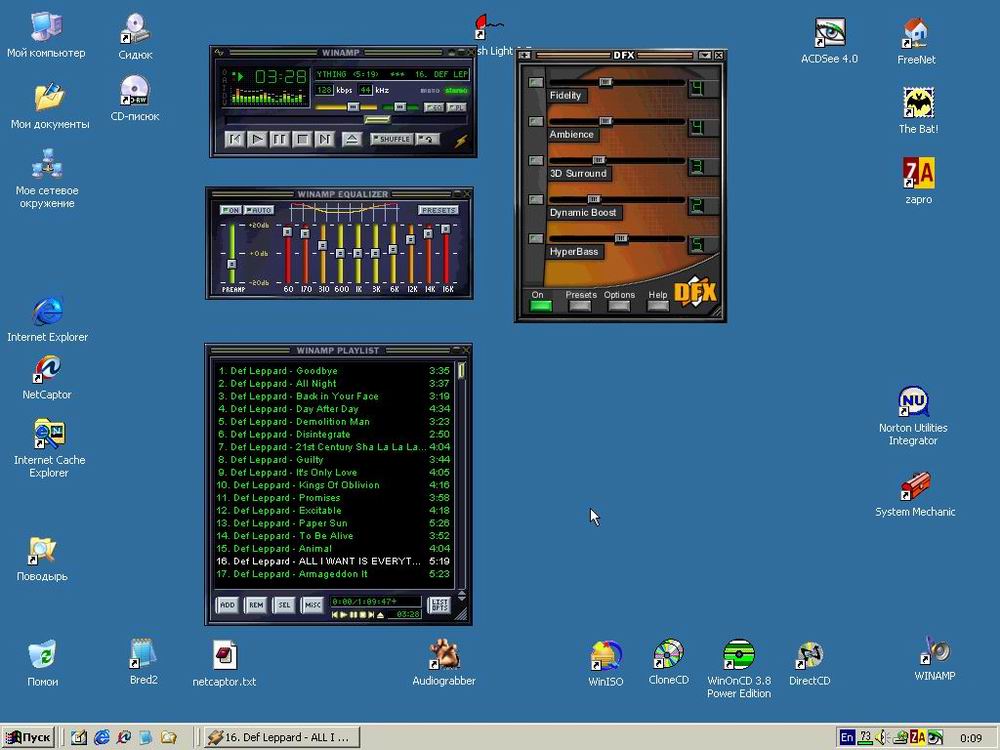Screen dimensions: 1000x750
Task: Open the playlist REM menu
Action: pyautogui.click(x=256, y=605)
